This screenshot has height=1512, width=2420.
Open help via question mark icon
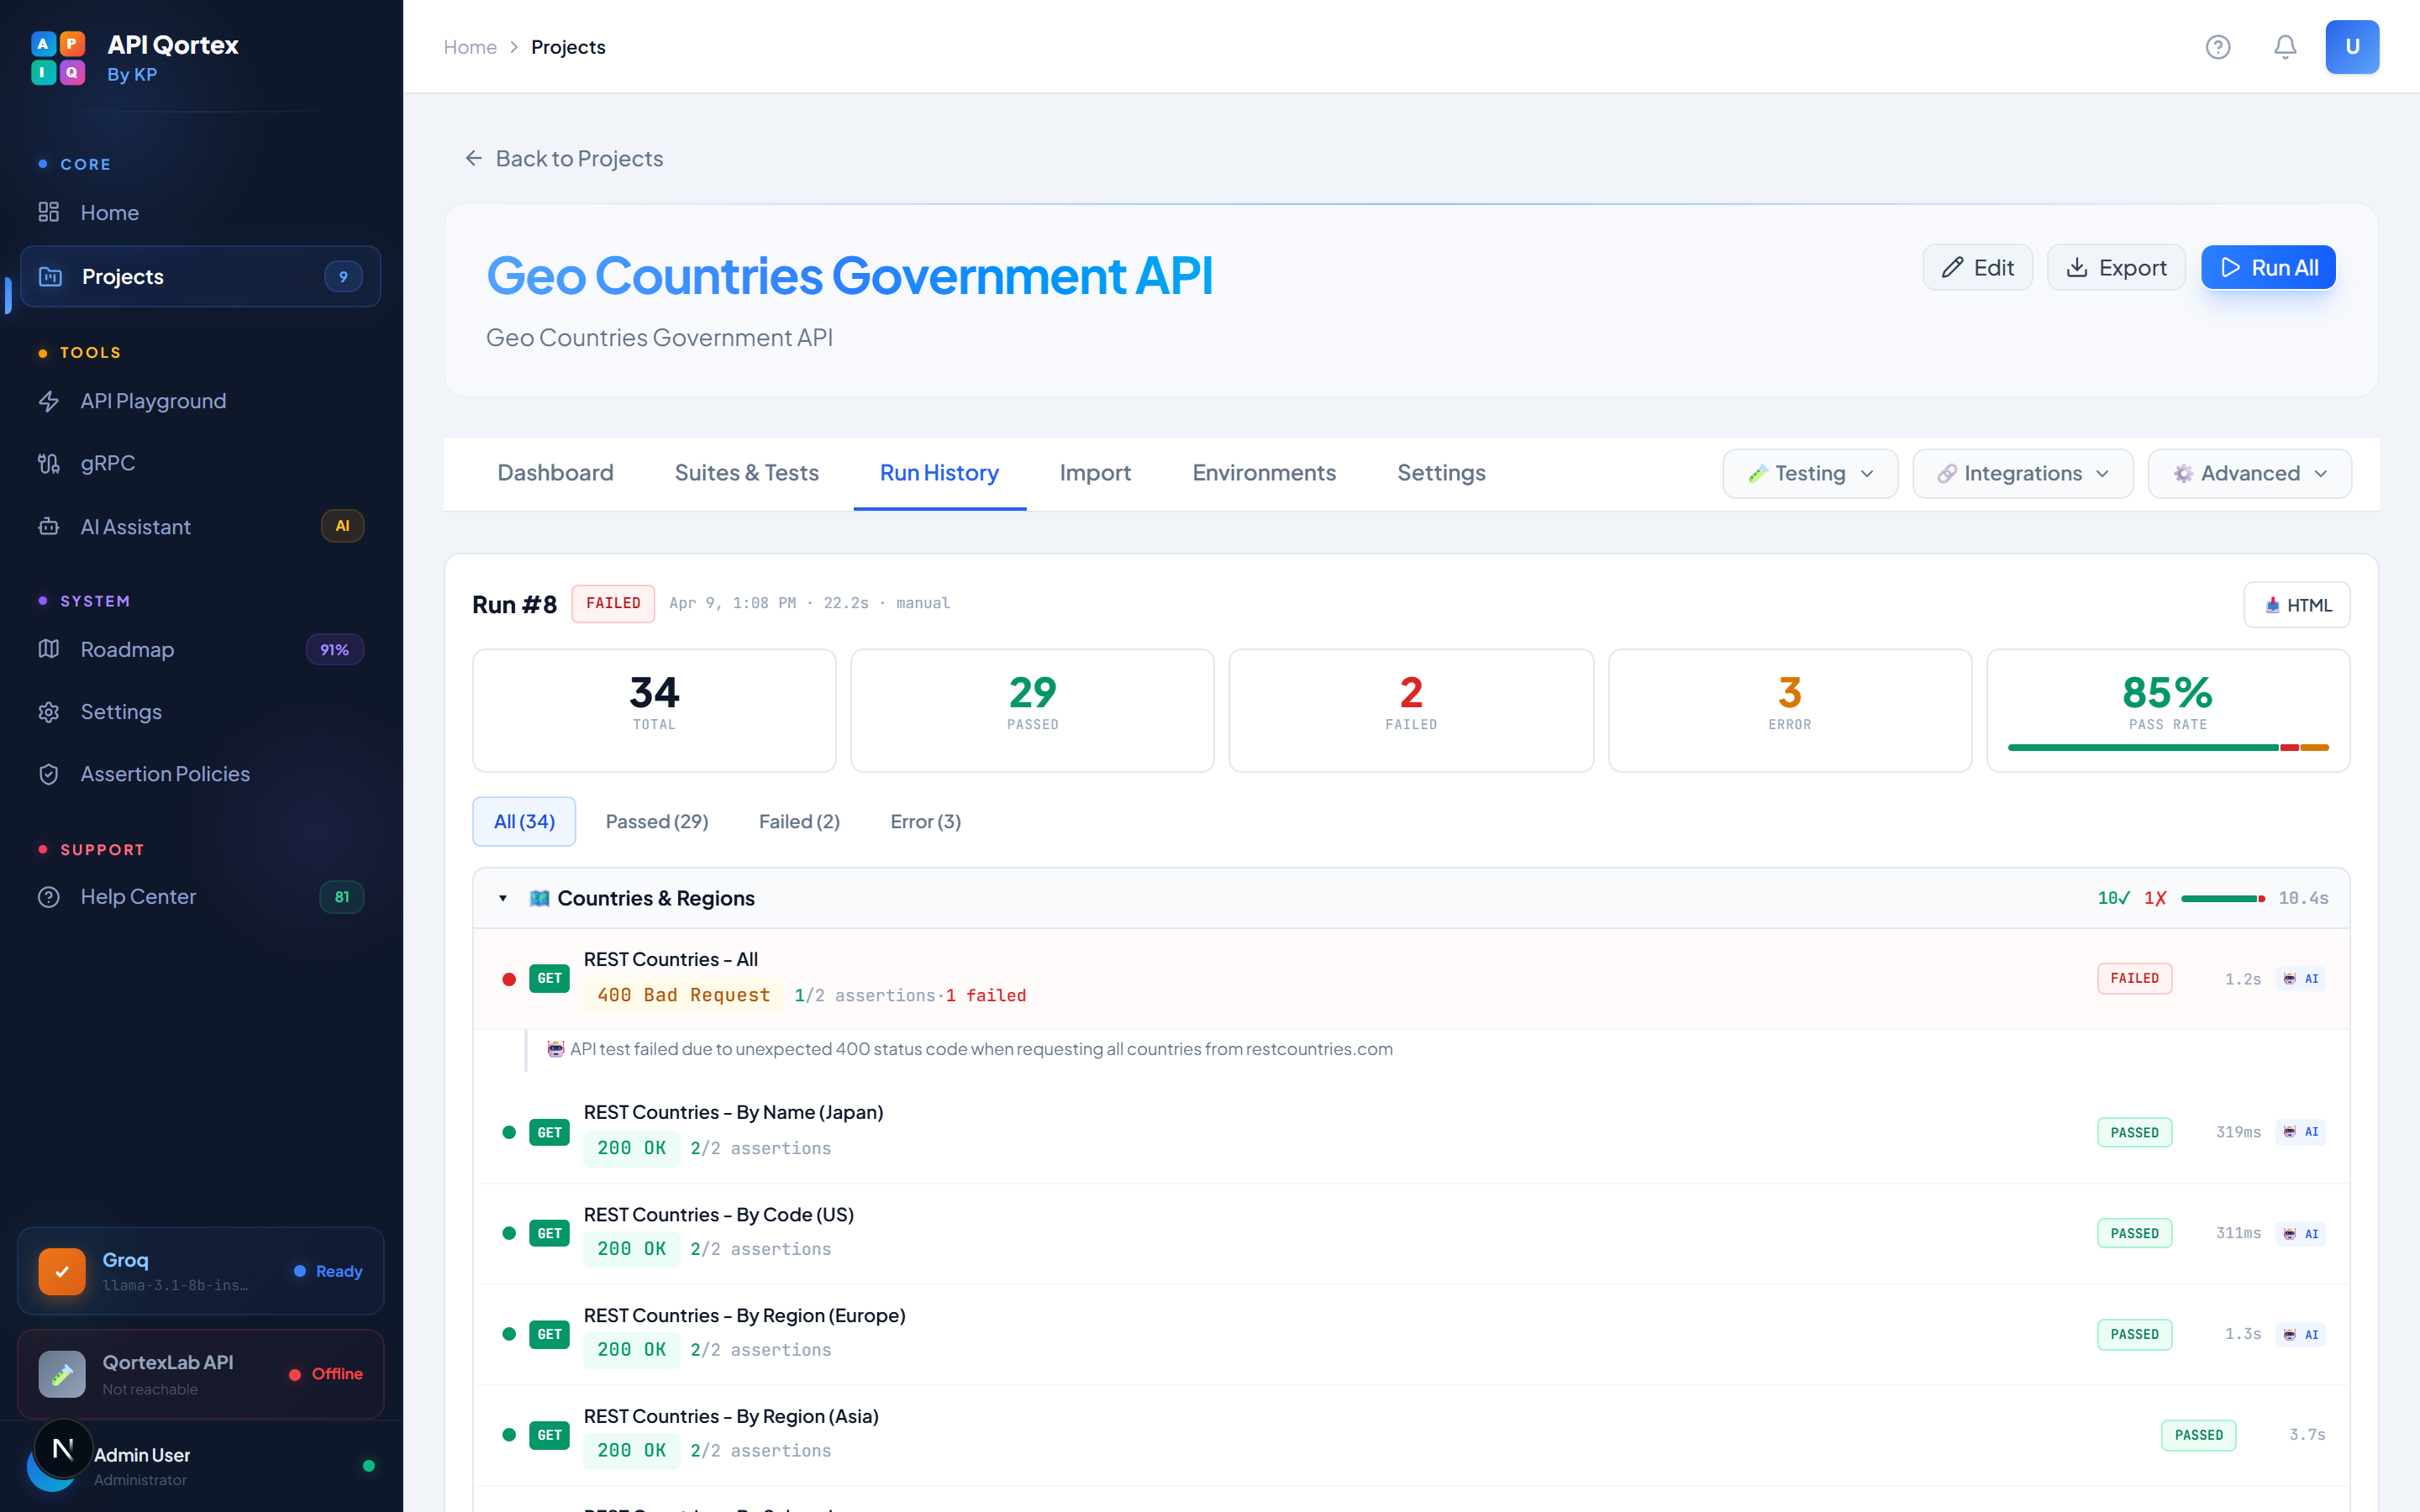pos(2218,47)
